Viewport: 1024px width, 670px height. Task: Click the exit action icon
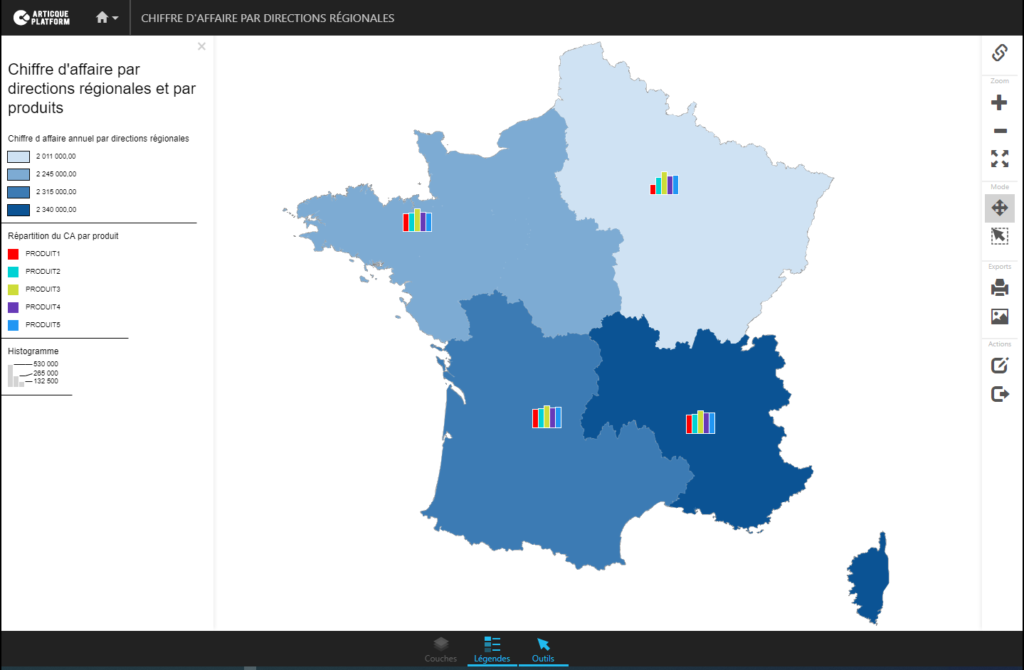[x=999, y=393]
